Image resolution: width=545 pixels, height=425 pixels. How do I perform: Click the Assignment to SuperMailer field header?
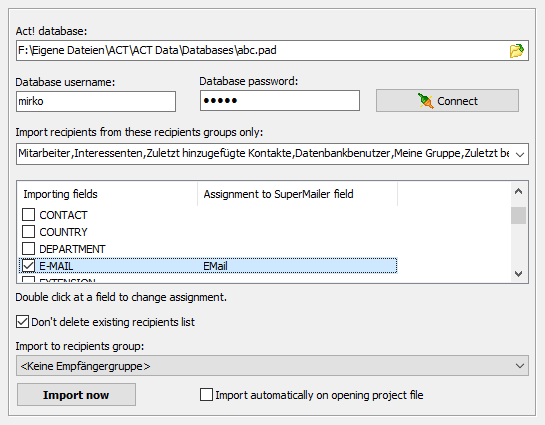[x=298, y=194]
